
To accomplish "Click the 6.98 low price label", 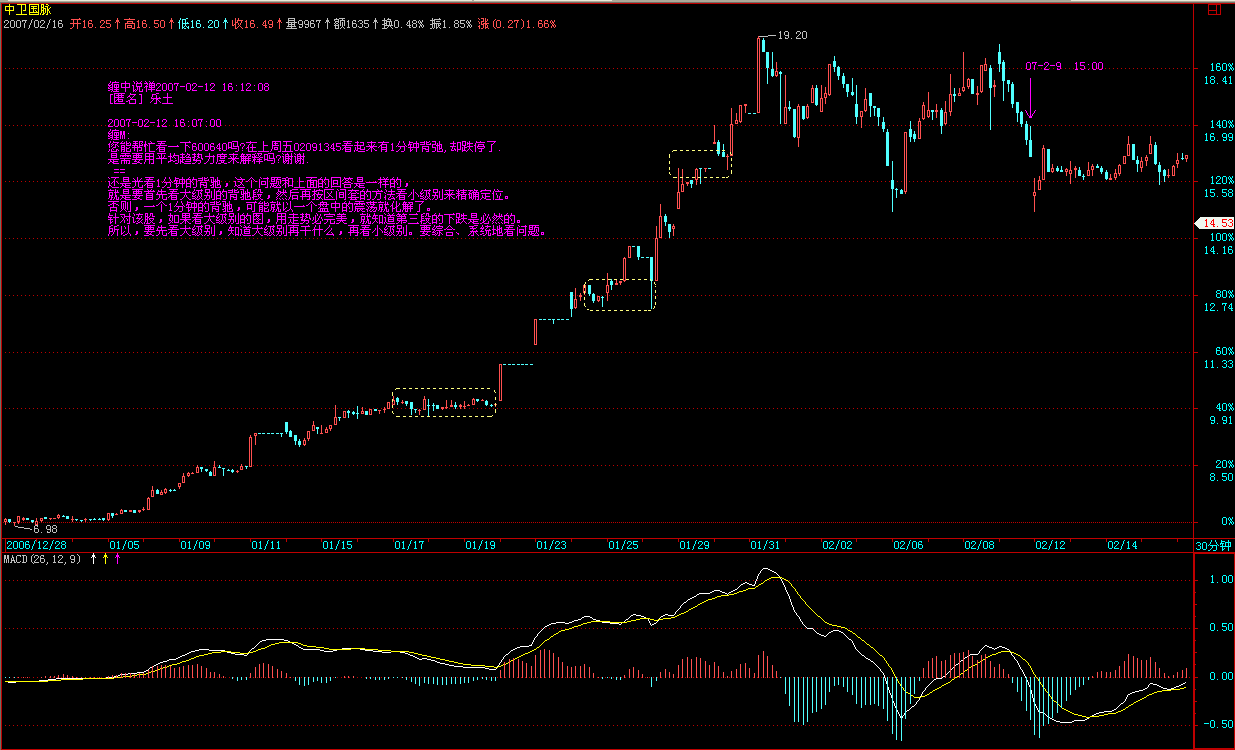I will [x=45, y=528].
